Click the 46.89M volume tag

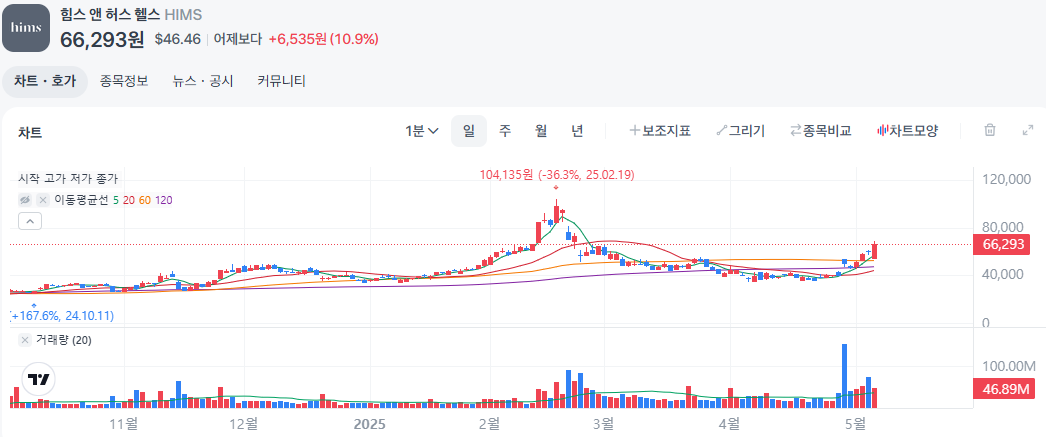point(1002,388)
